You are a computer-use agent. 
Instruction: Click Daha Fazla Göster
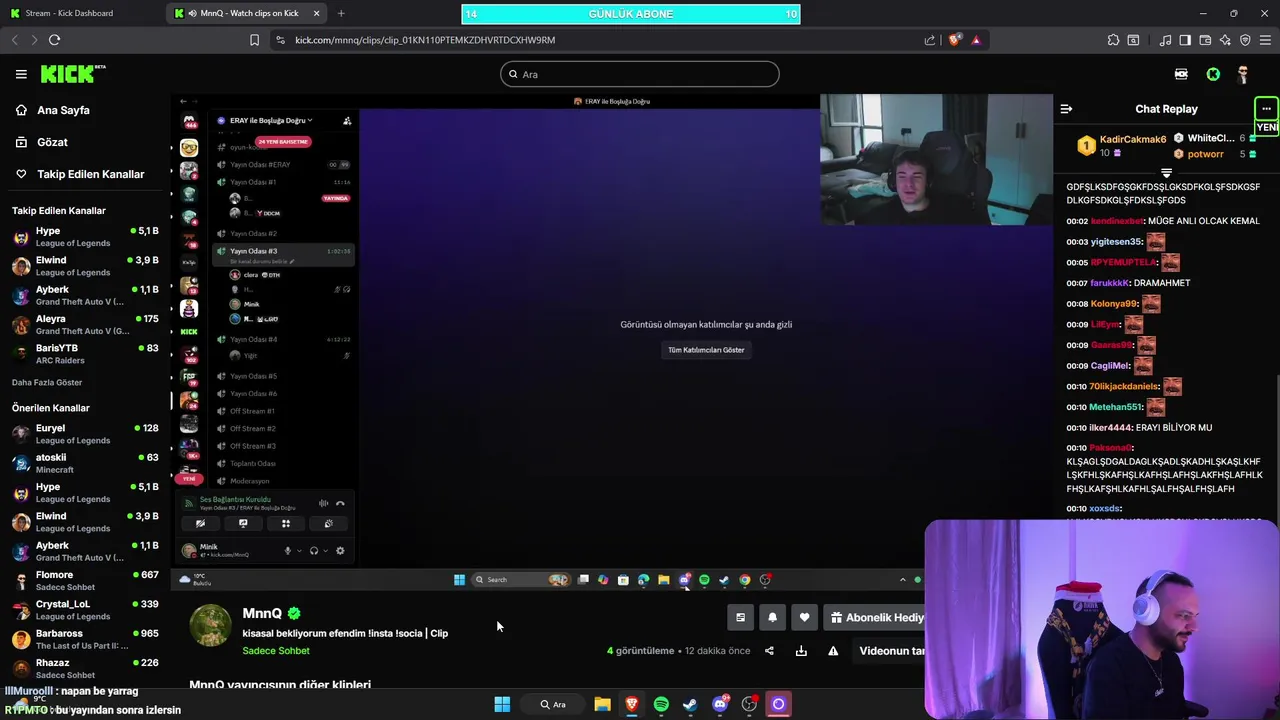pos(47,383)
